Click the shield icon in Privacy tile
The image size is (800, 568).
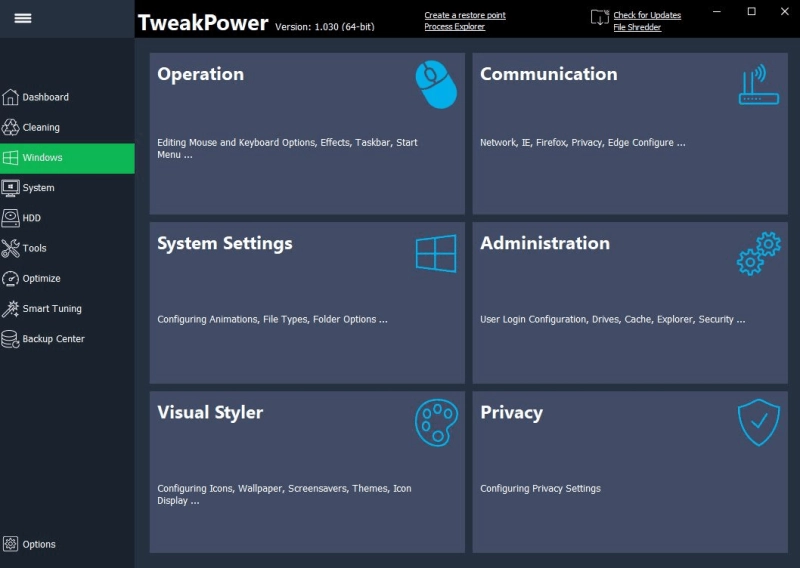[759, 423]
